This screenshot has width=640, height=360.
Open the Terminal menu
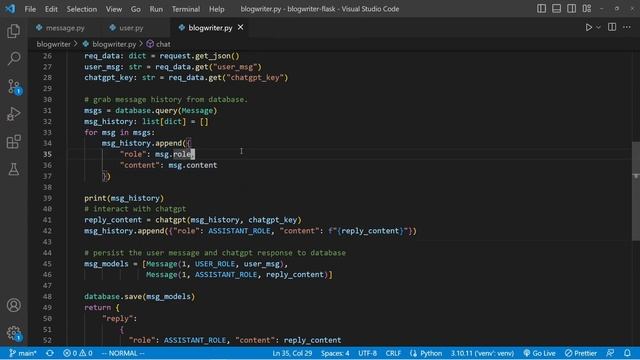186,9
